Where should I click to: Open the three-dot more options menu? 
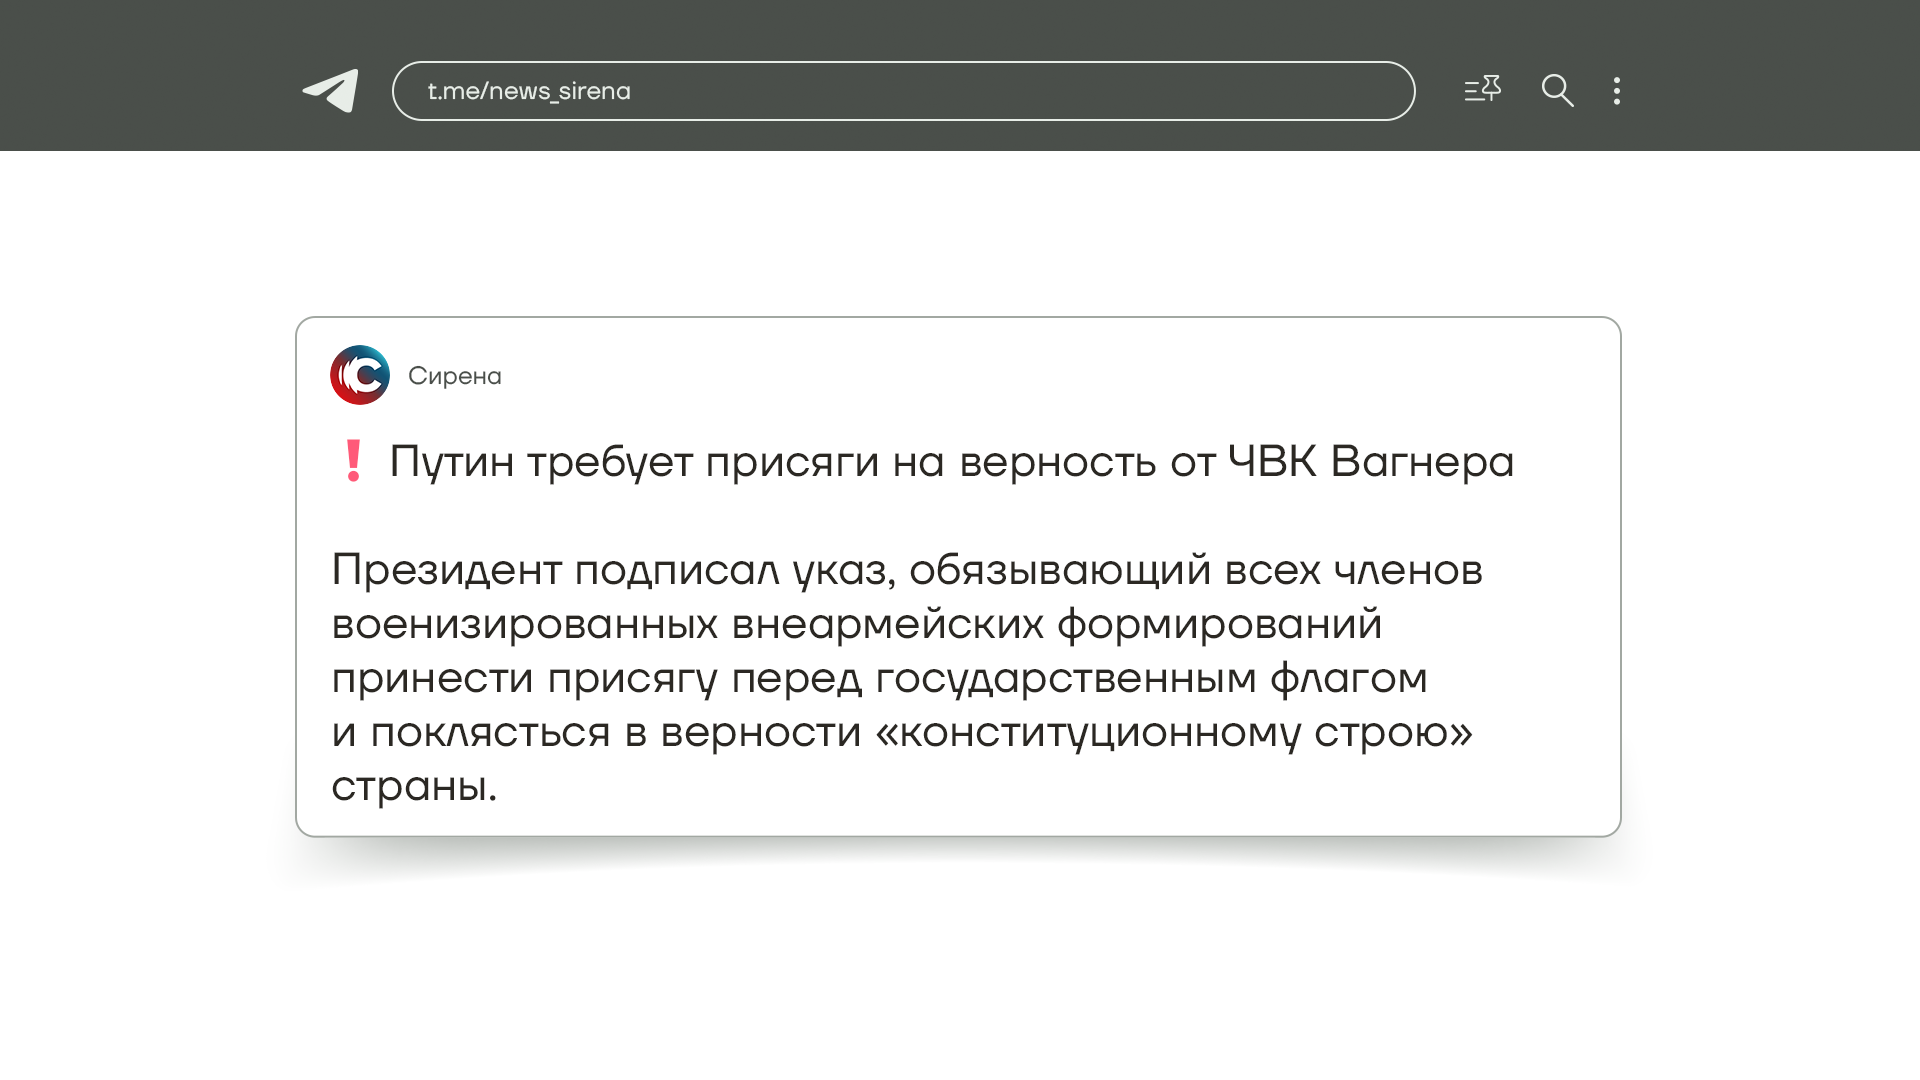click(x=1617, y=91)
